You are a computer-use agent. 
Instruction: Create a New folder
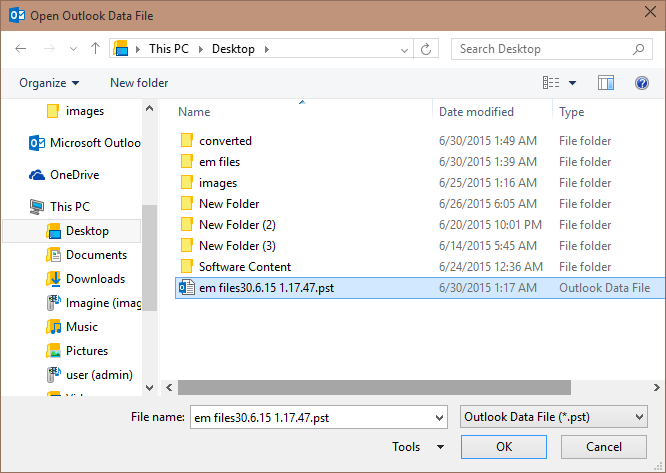pyautogui.click(x=139, y=83)
